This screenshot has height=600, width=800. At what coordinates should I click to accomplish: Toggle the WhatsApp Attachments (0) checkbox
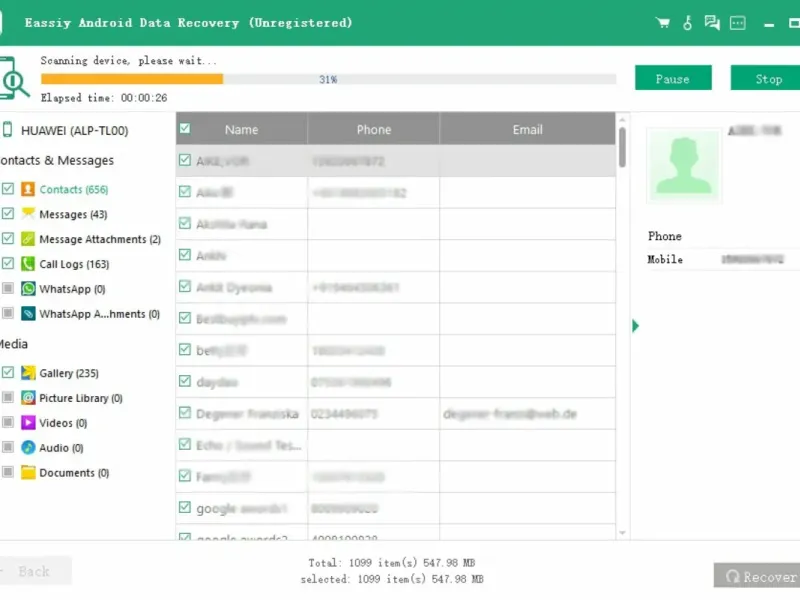(8, 313)
